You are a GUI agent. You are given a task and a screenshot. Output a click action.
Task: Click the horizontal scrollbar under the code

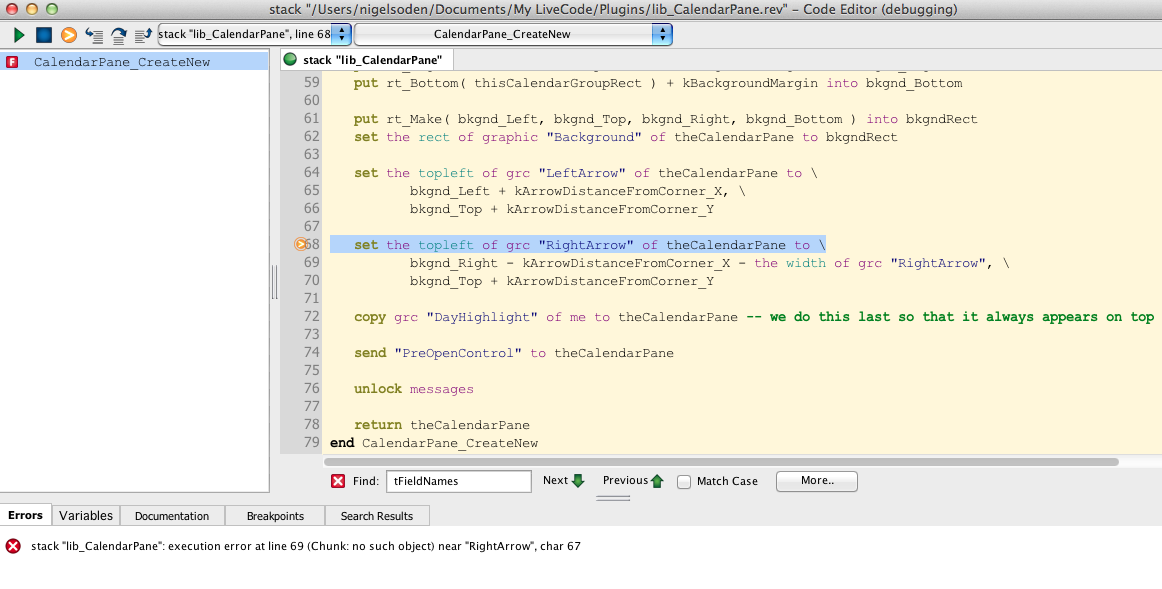point(720,462)
